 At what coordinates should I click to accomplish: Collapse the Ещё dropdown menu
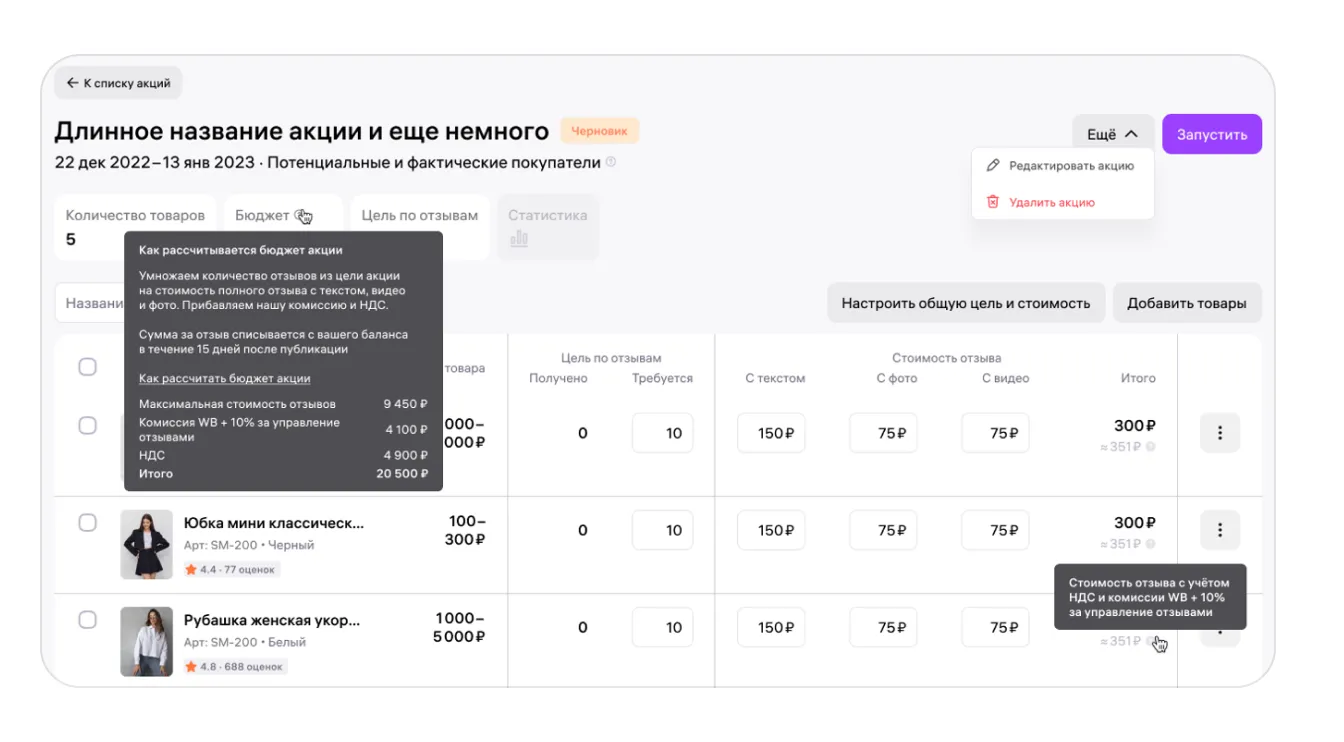(1113, 134)
